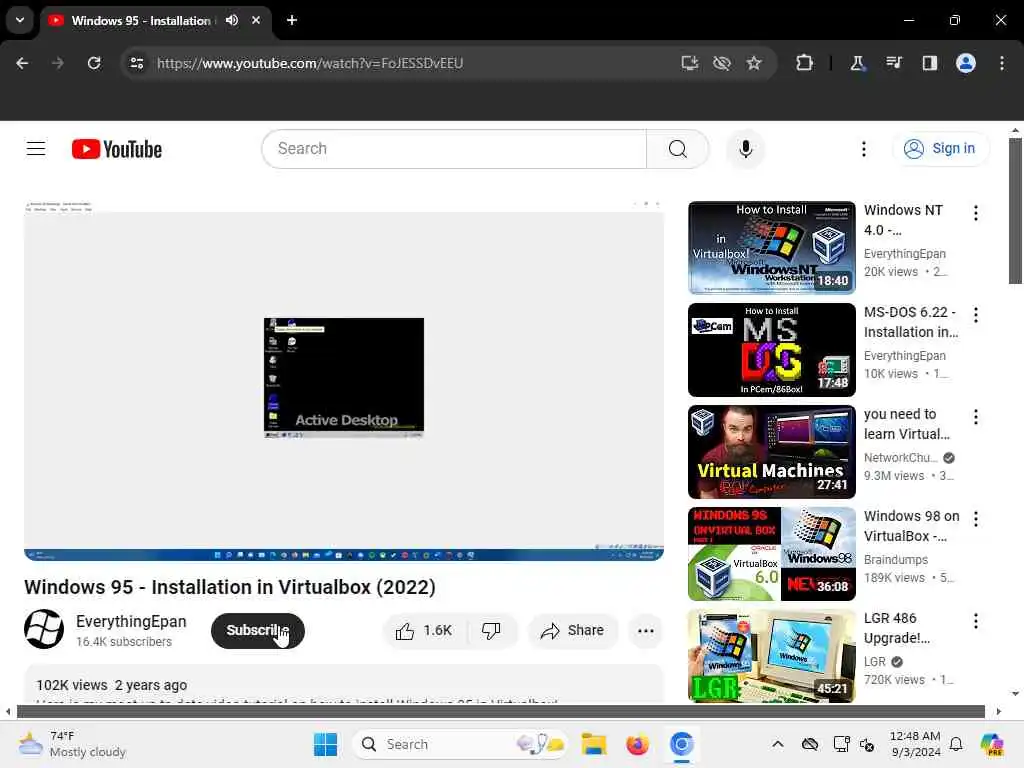Open the LGR 486 Upgrade thumbnail

(x=771, y=656)
